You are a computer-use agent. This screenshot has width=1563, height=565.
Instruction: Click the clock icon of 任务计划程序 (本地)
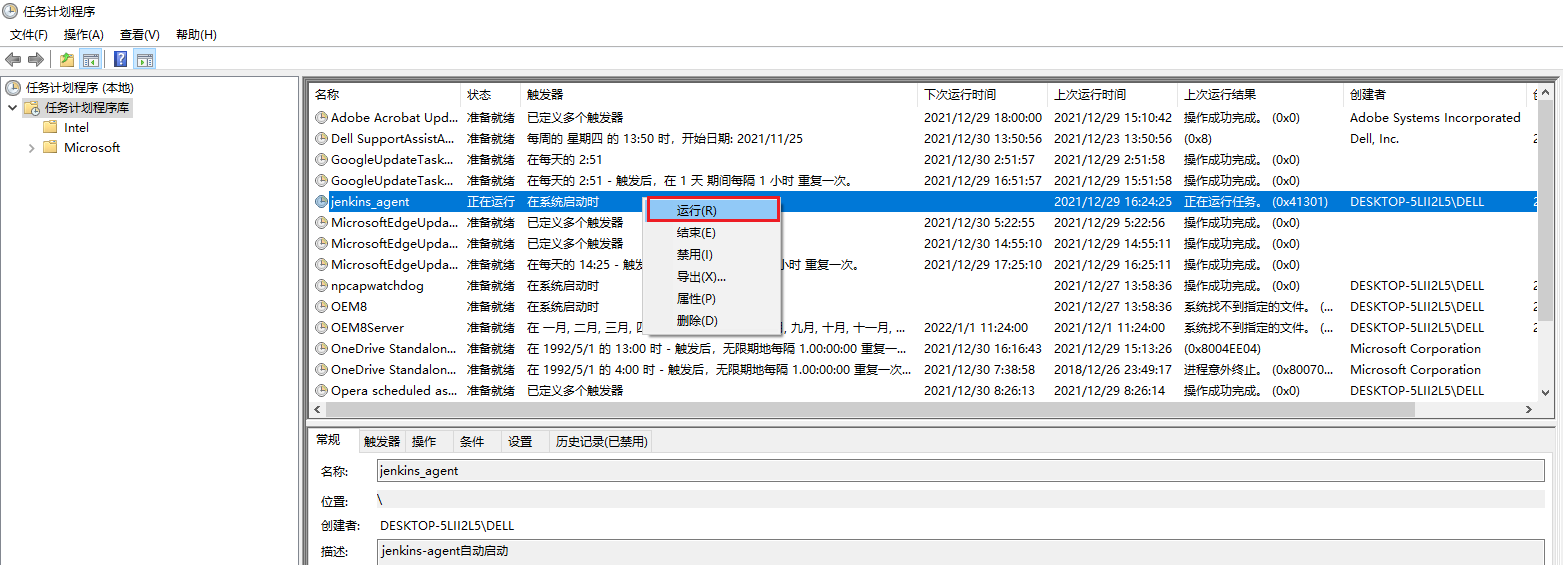(13, 87)
